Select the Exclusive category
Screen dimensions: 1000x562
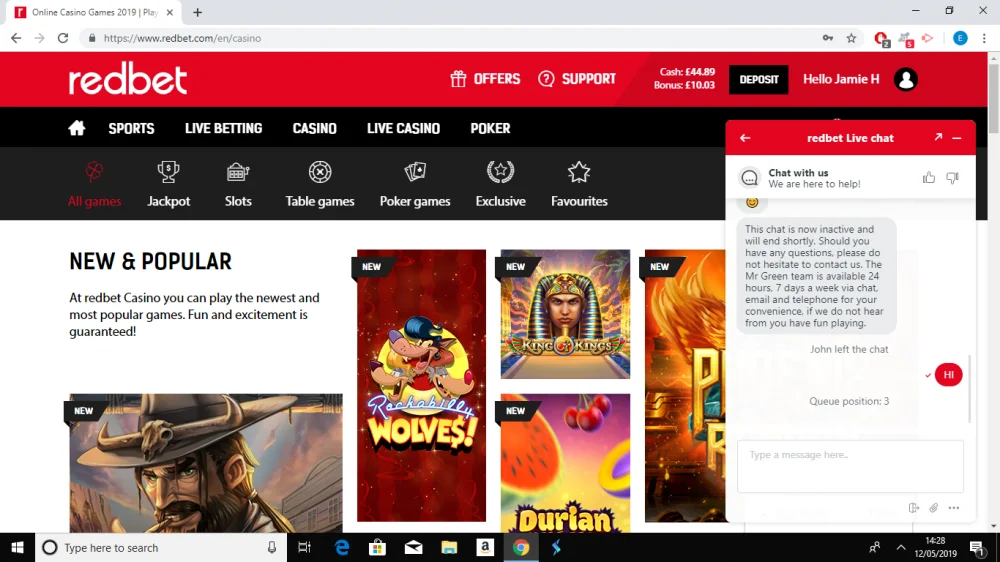501,184
